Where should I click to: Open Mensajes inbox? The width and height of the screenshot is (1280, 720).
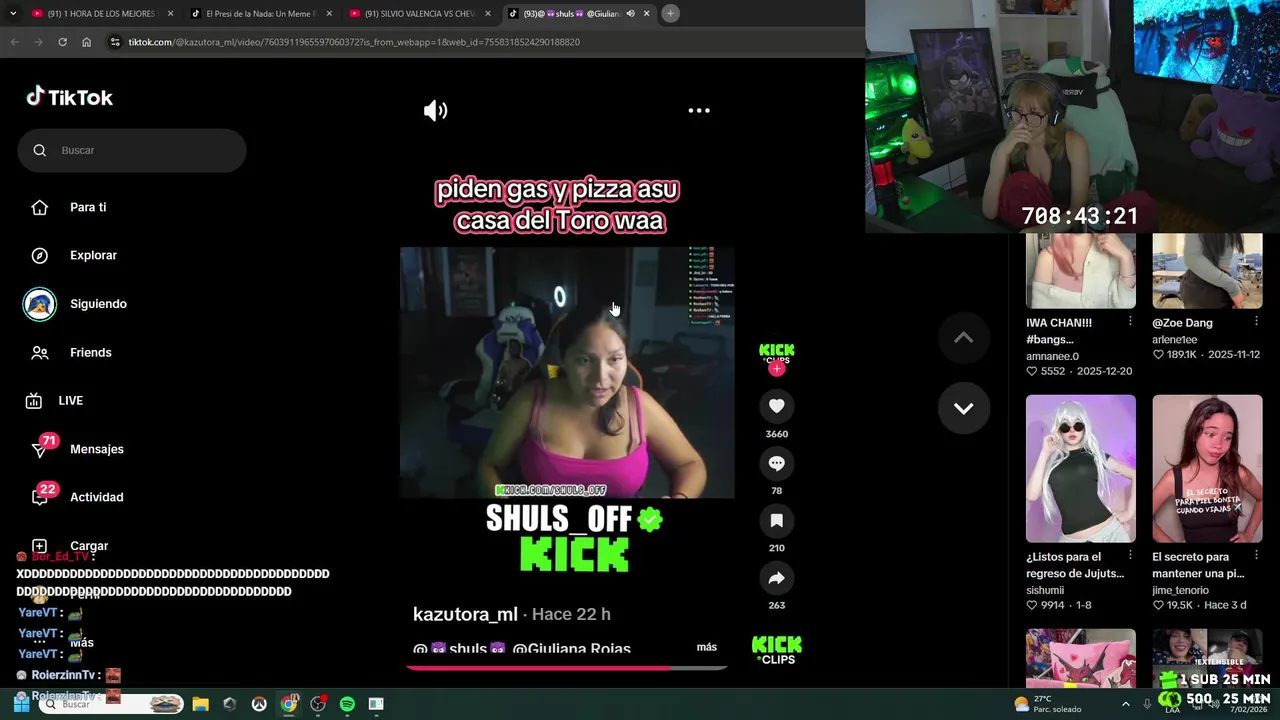tap(96, 449)
